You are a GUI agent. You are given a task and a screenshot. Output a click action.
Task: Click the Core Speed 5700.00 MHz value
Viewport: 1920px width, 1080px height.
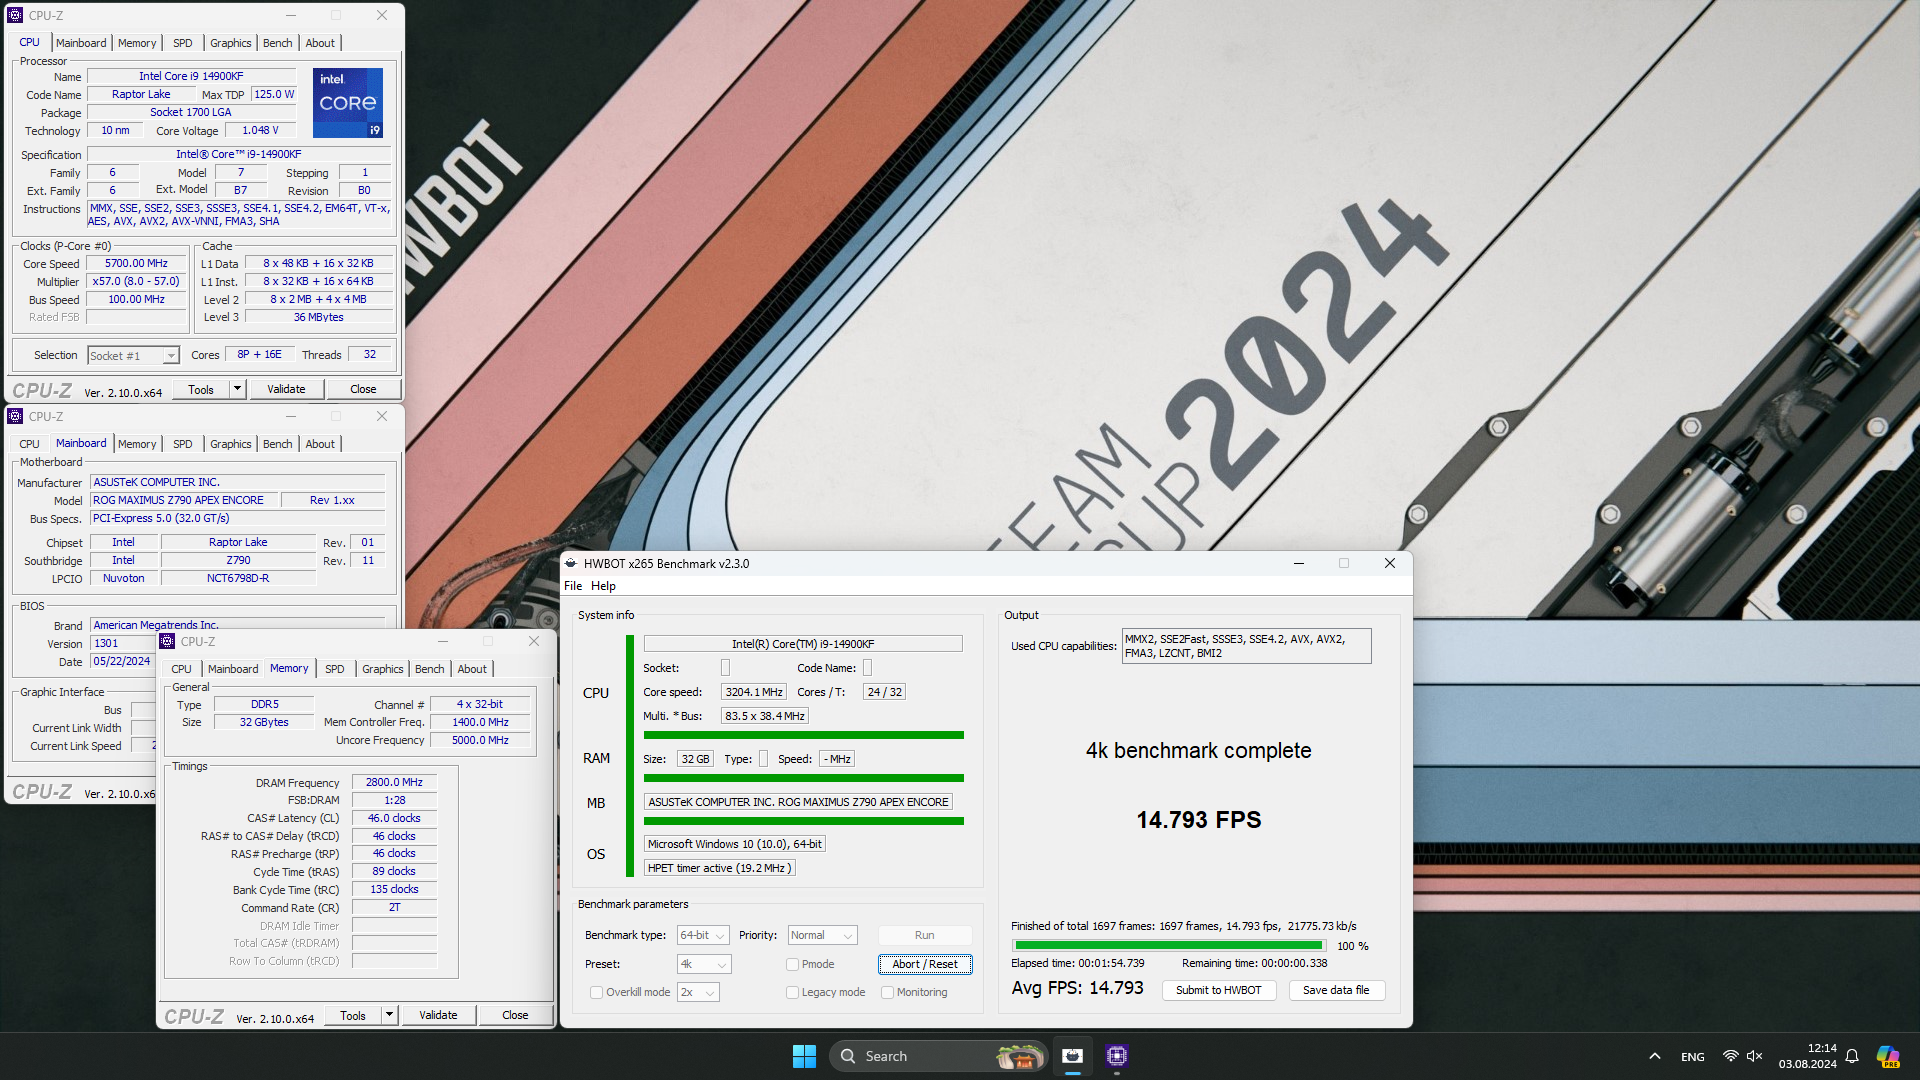[136, 264]
